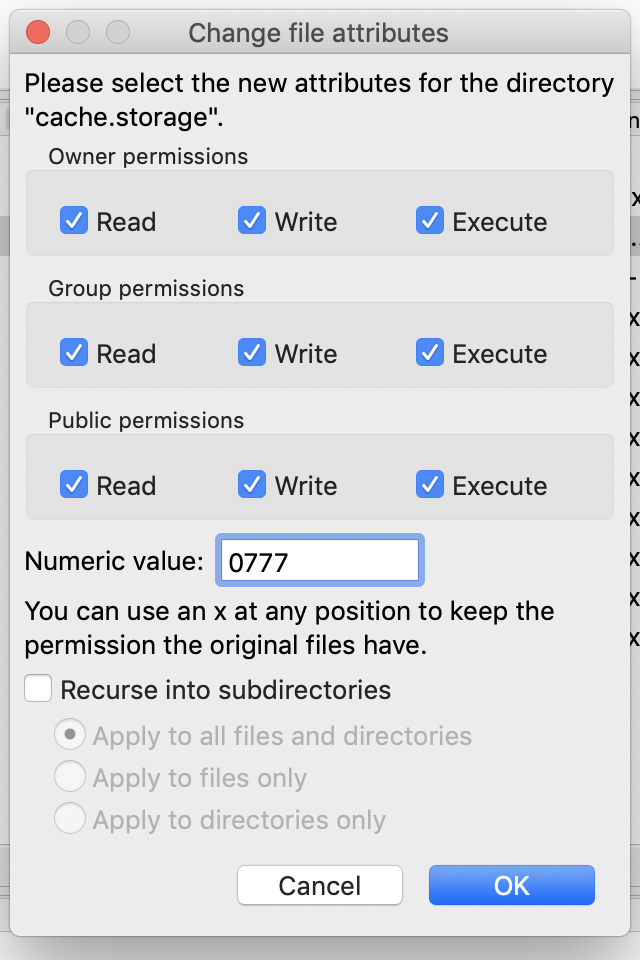Image resolution: width=640 pixels, height=960 pixels.
Task: Toggle Group permissions Execute checkbox
Action: [x=430, y=353]
